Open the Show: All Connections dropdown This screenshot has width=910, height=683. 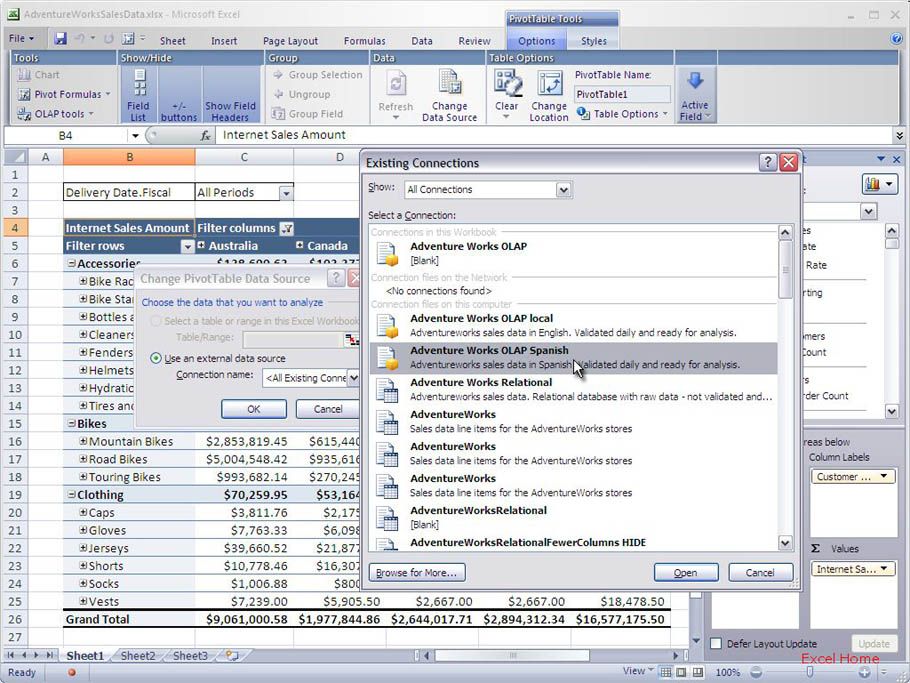click(563, 190)
